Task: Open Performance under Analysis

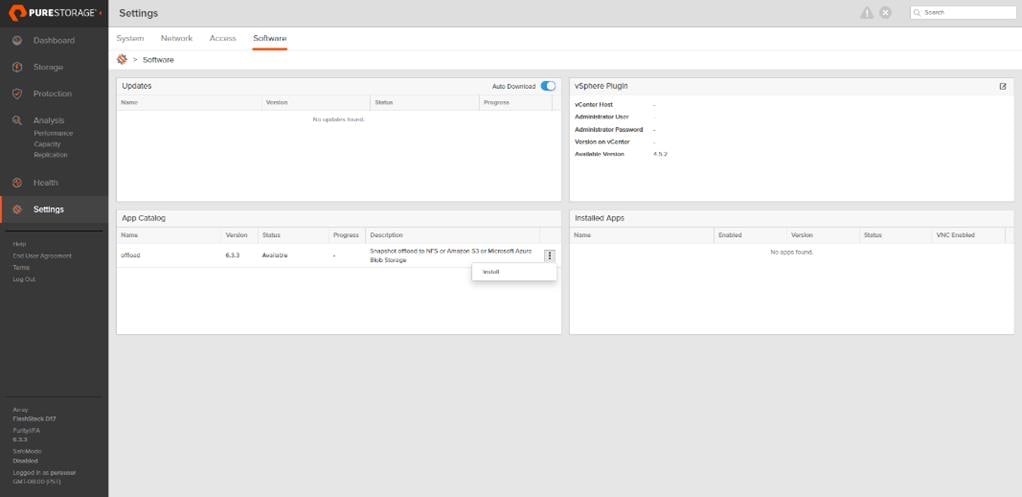Action: [x=53, y=133]
